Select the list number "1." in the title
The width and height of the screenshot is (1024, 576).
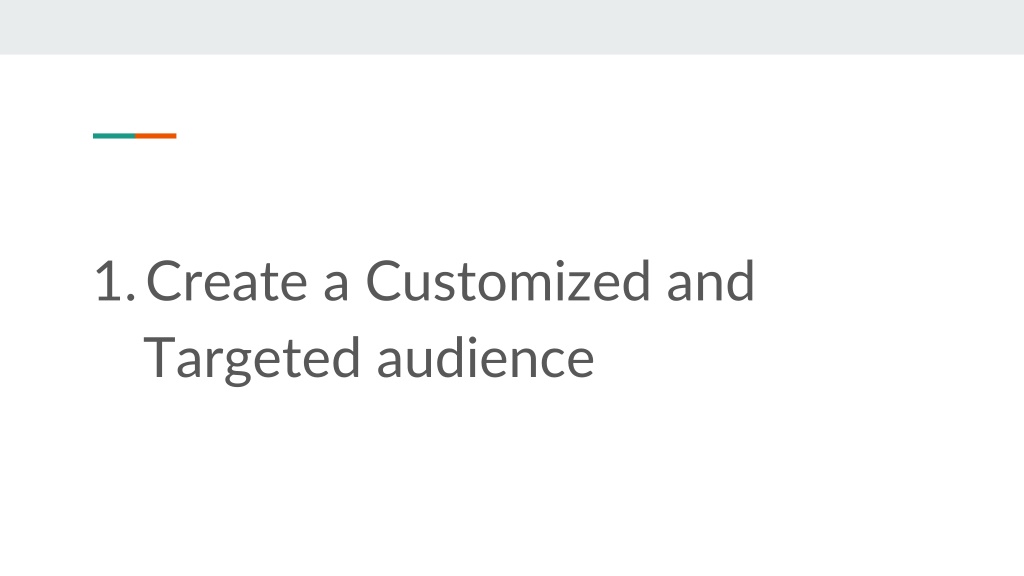[x=116, y=281]
